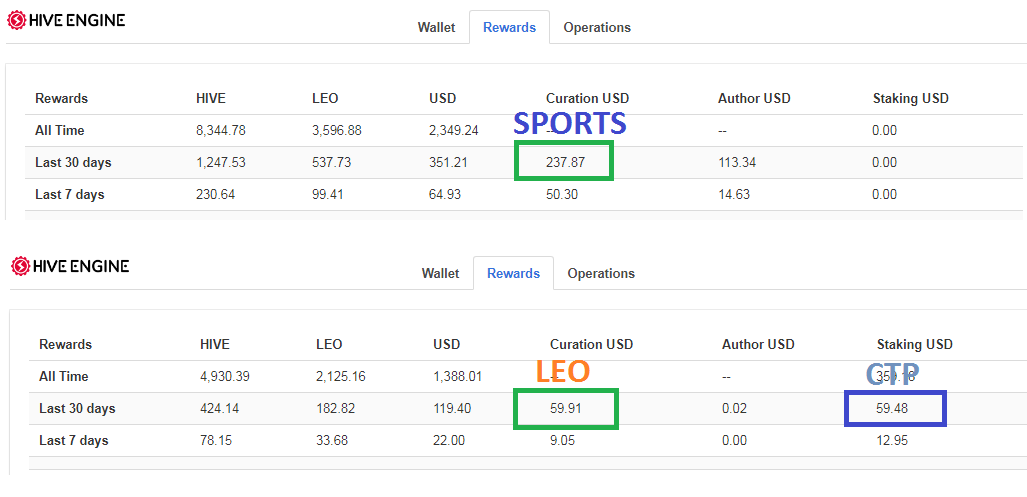Image resolution: width=1027 pixels, height=497 pixels.
Task: Click the top HIVE ENGINE brand text
Action: tap(77, 20)
